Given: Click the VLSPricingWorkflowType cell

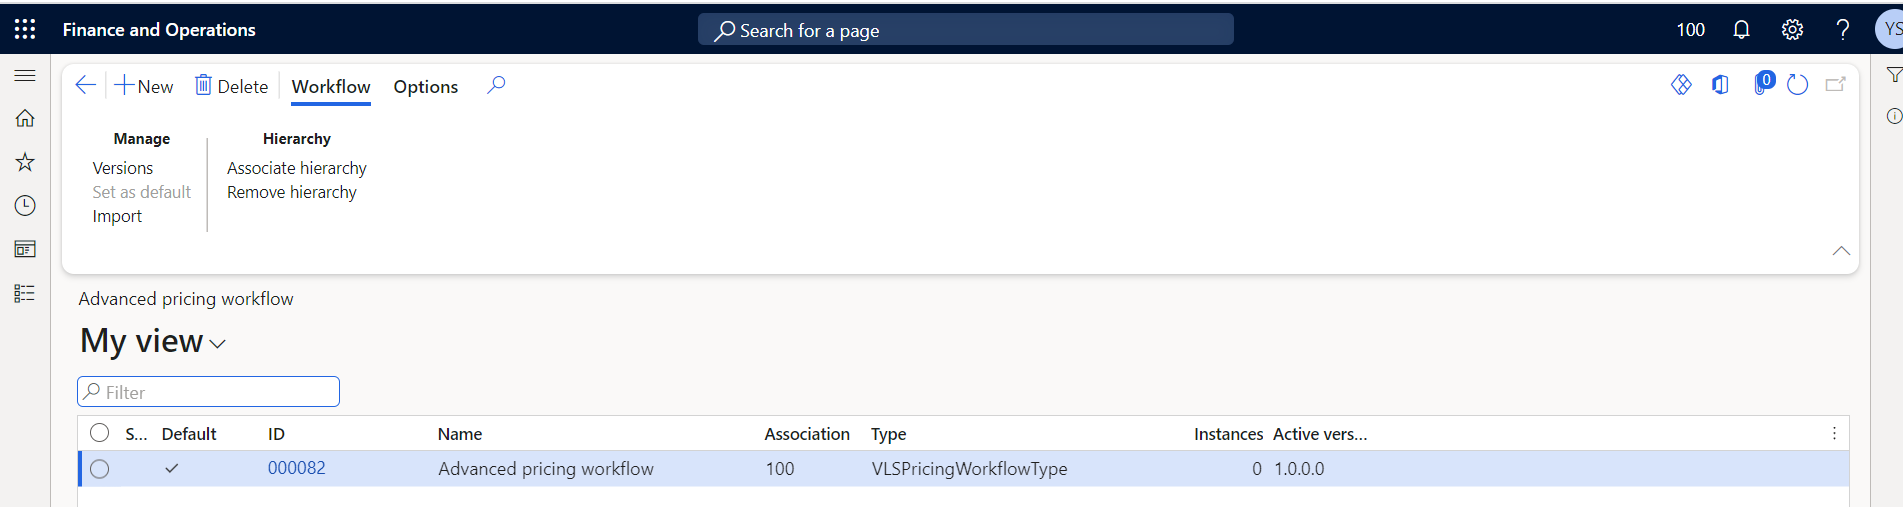Looking at the screenshot, I should pos(970,469).
